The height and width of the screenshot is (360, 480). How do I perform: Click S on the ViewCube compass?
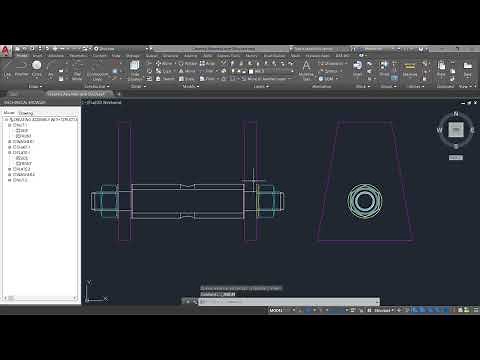click(x=456, y=146)
